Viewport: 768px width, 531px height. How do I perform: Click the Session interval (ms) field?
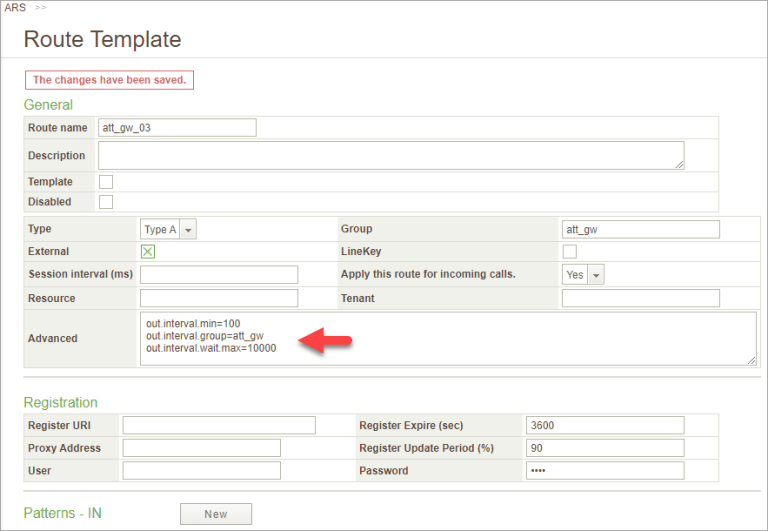[x=219, y=274]
